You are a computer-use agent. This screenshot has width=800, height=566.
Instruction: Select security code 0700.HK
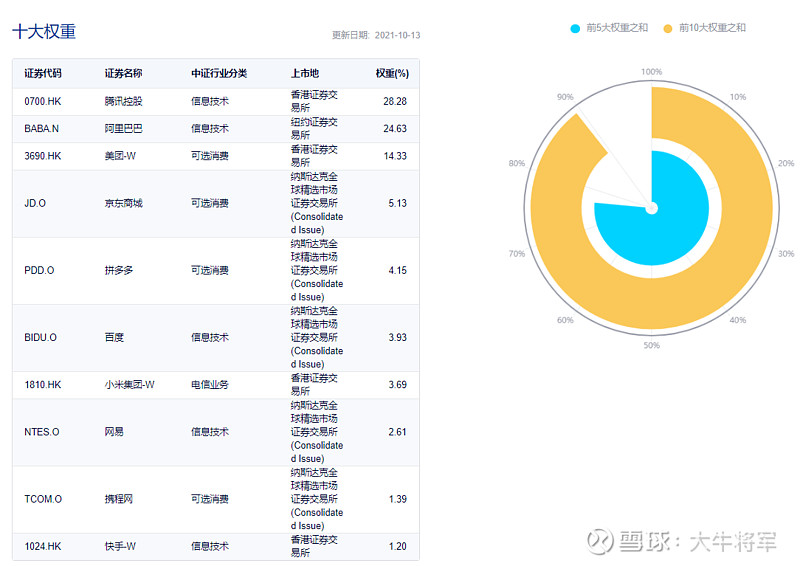click(x=43, y=101)
